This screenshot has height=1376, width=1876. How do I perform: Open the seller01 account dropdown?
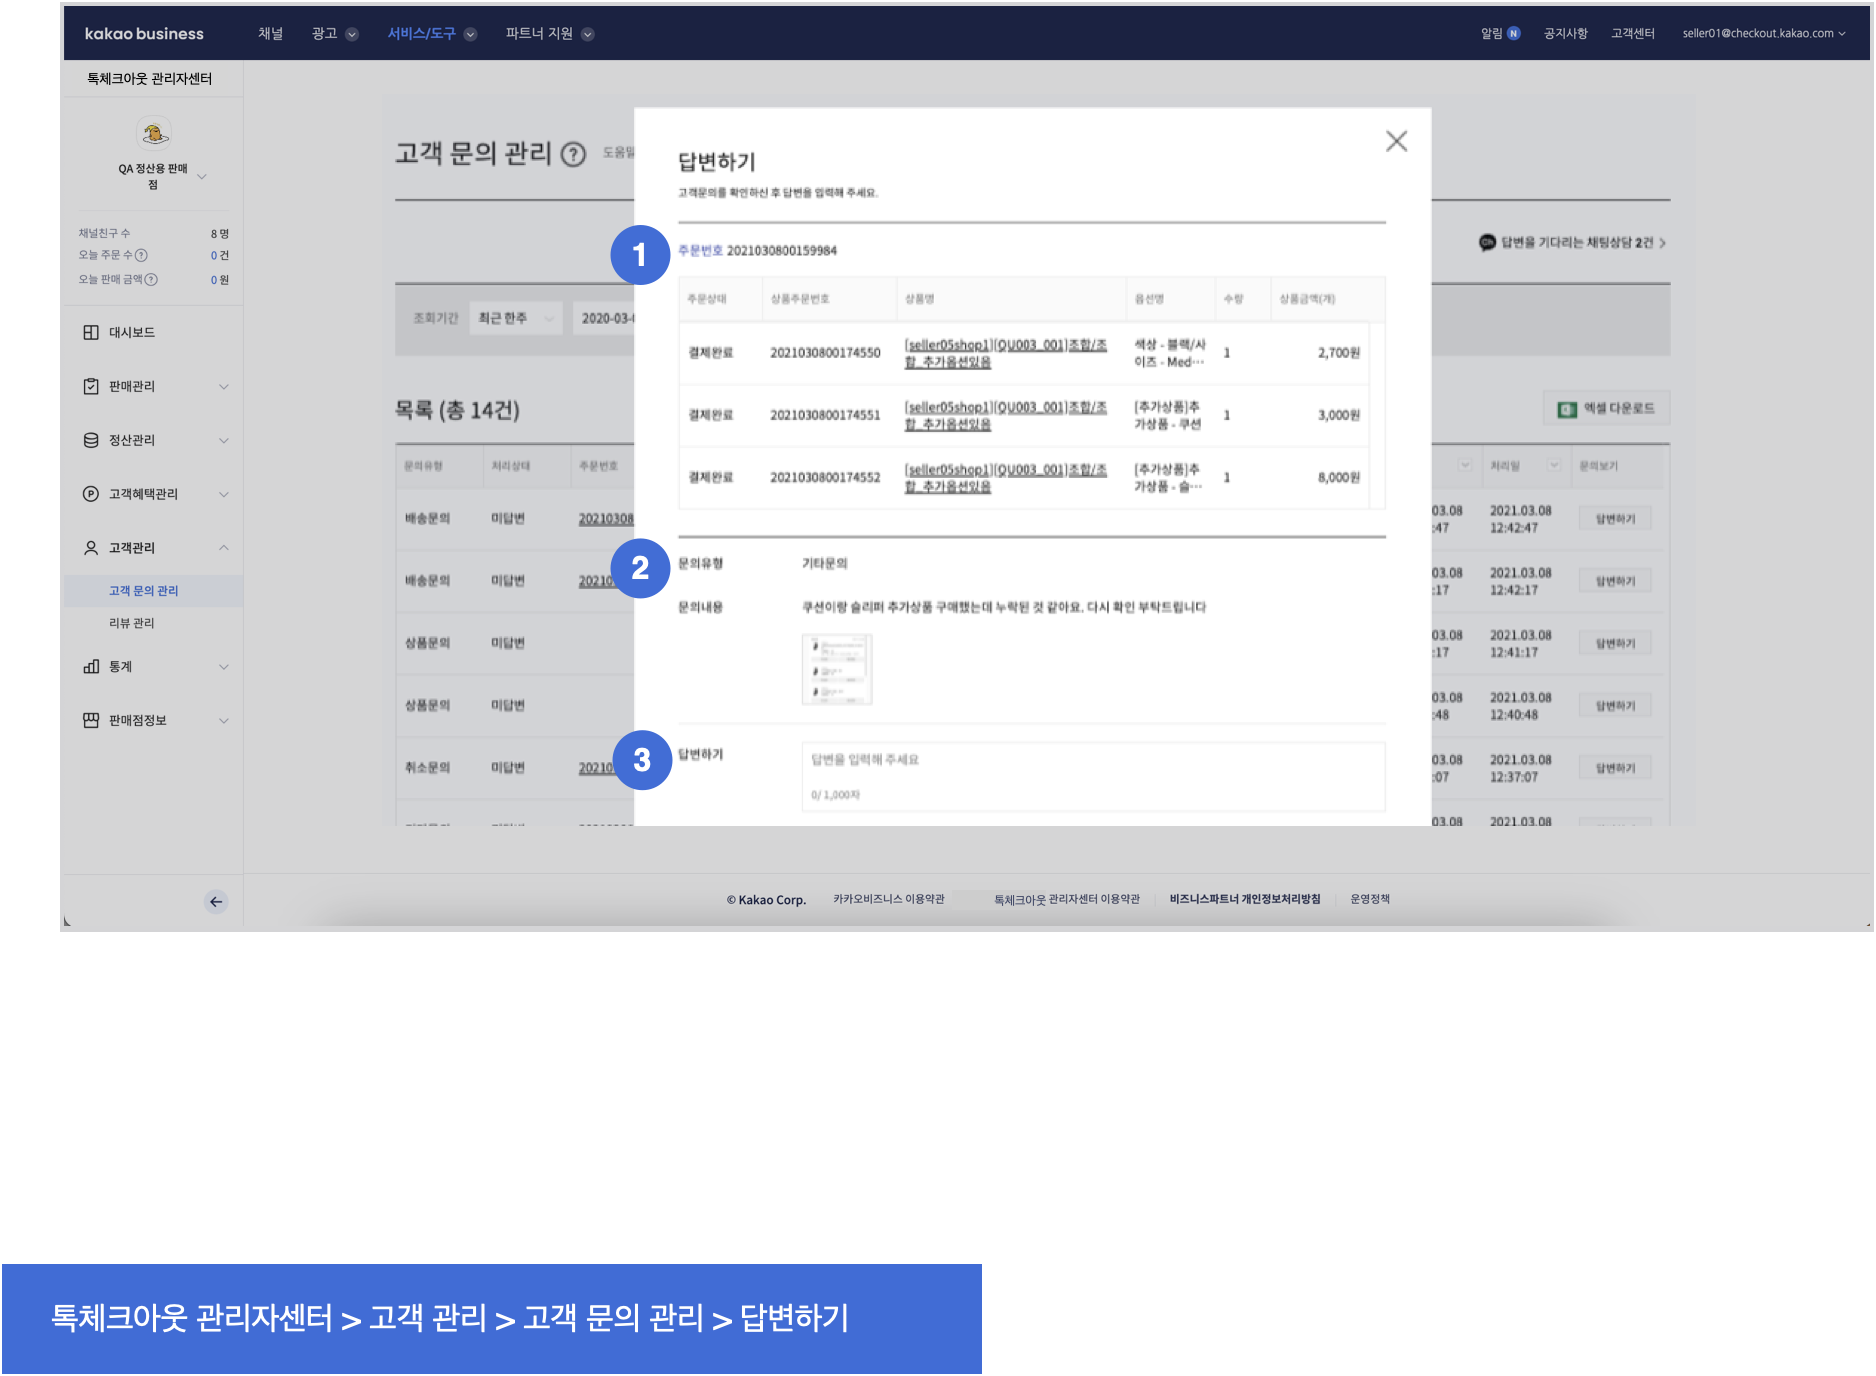(1763, 33)
